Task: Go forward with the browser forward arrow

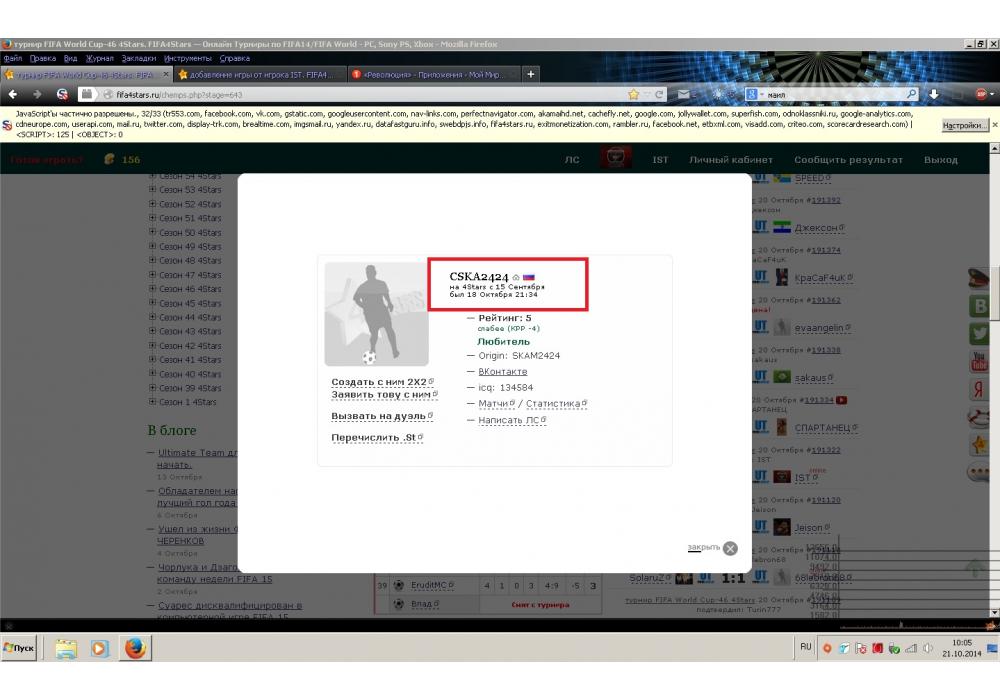Action: (37, 94)
